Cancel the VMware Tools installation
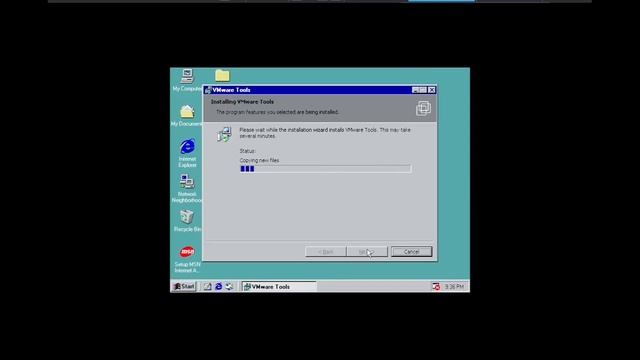The width and height of the screenshot is (640, 360). click(411, 251)
